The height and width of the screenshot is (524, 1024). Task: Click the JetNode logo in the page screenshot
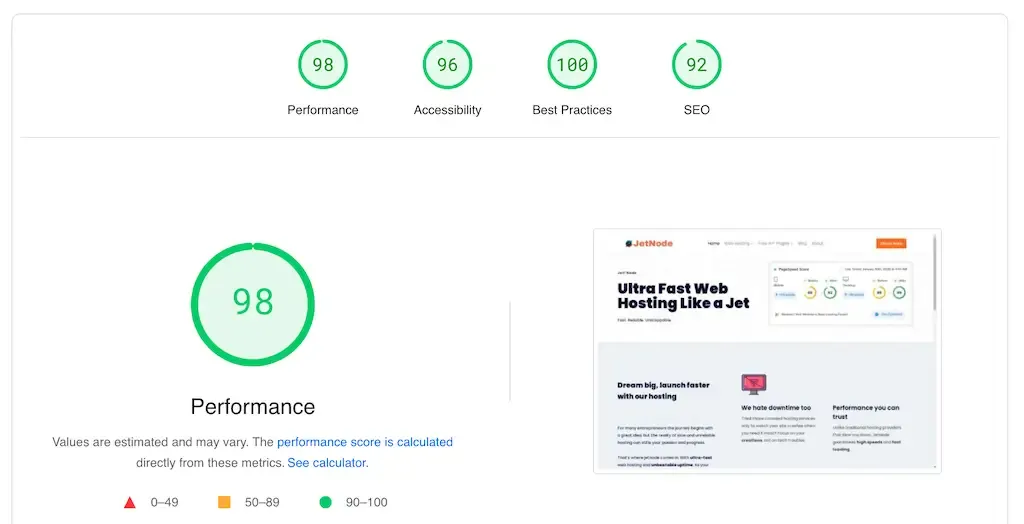click(653, 243)
